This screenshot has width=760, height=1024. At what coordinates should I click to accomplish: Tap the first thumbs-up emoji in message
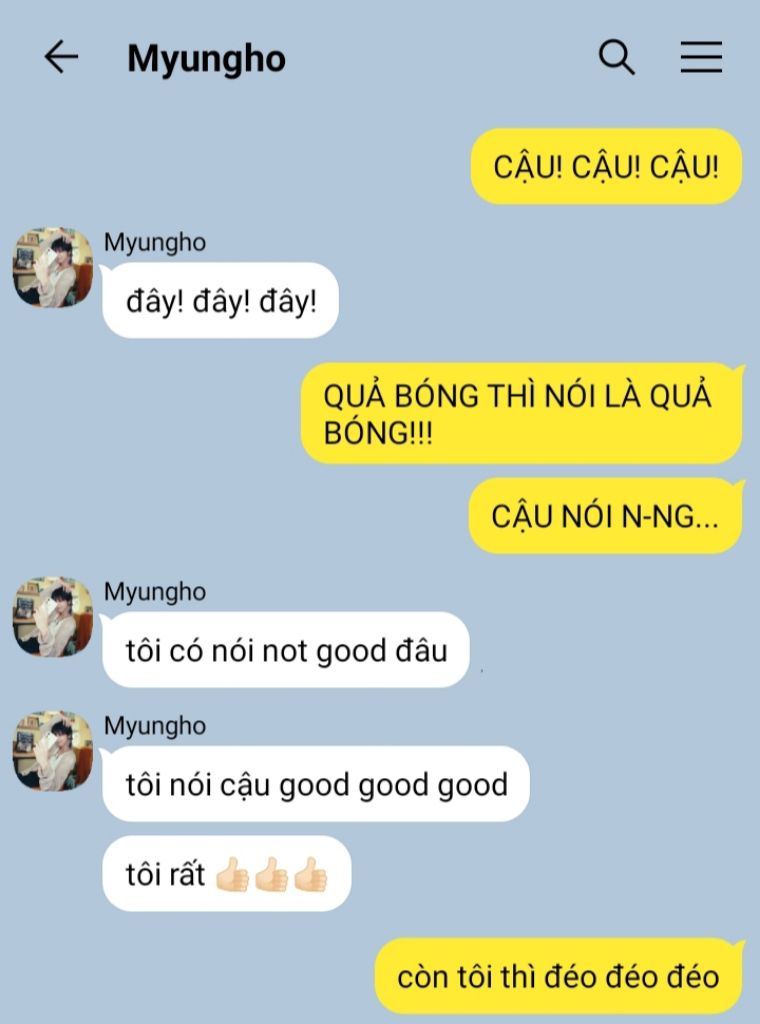(232, 874)
